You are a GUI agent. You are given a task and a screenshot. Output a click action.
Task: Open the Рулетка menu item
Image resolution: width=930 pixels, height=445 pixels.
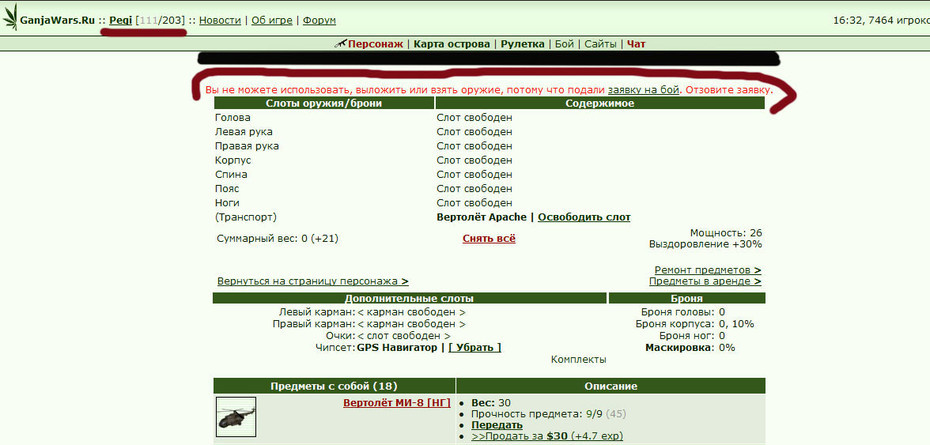click(523, 44)
